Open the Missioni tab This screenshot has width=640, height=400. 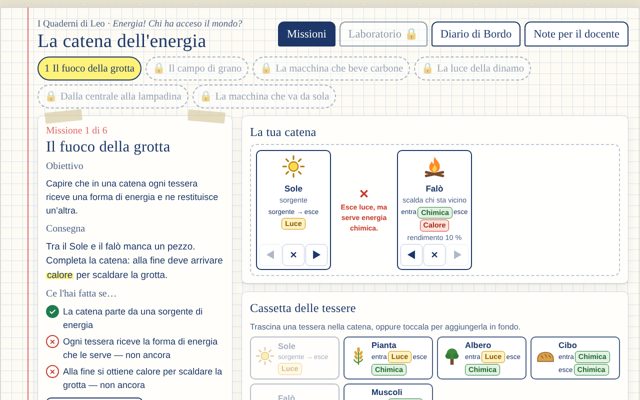coord(307,34)
